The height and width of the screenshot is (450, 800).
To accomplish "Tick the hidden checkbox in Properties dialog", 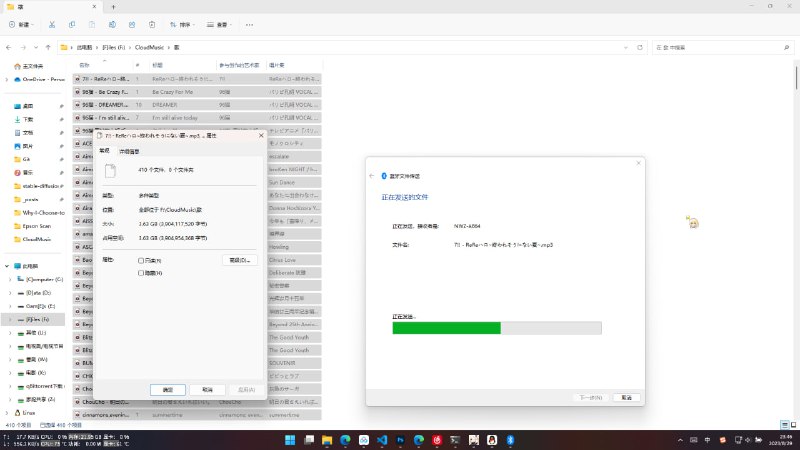I will [141, 273].
